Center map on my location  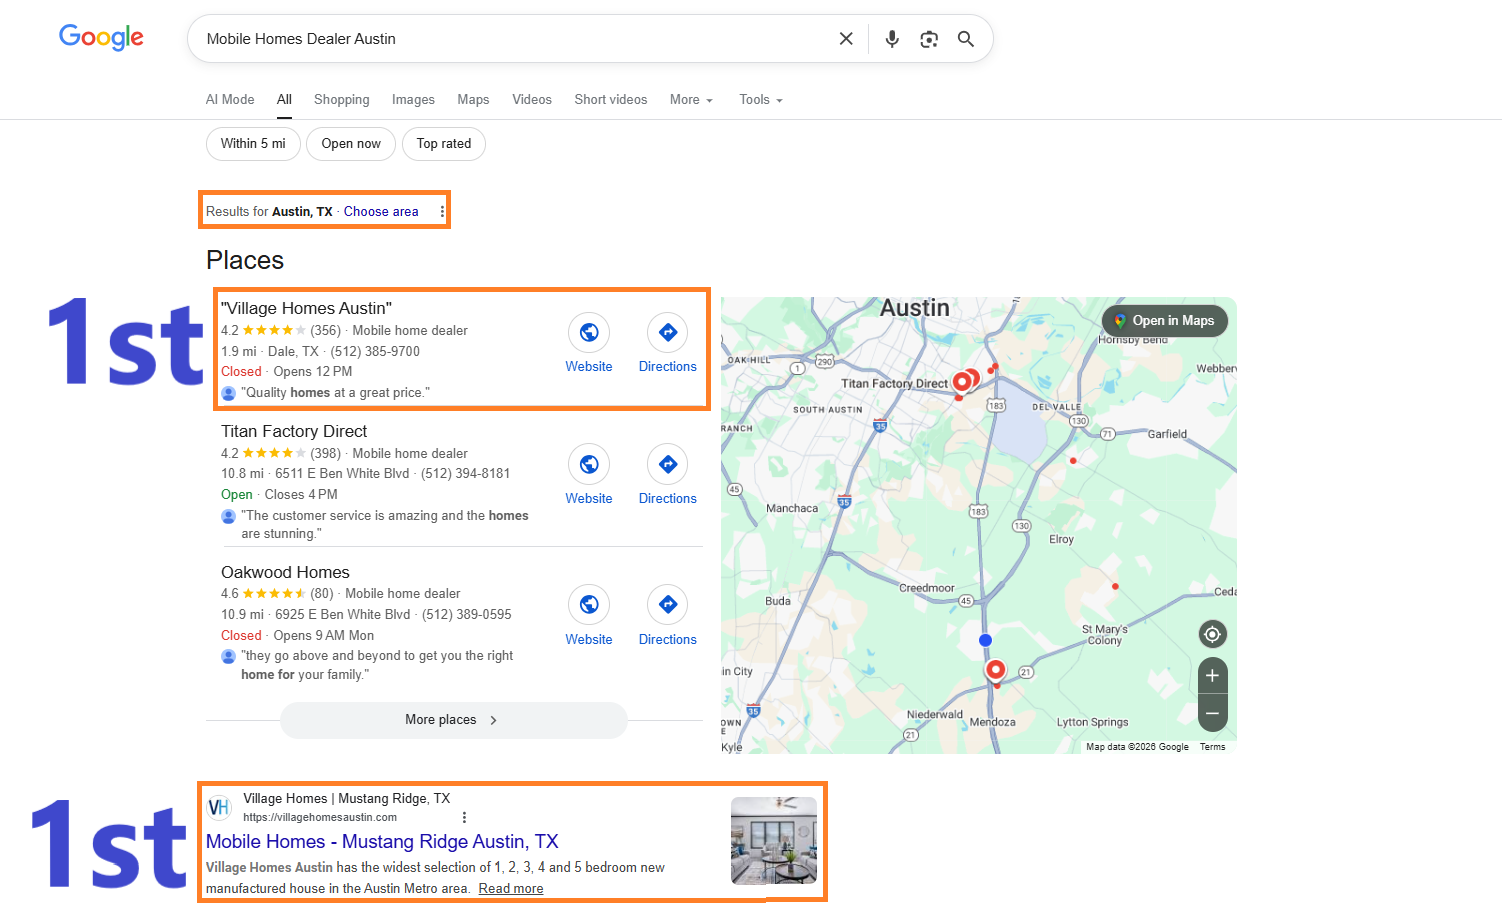(1212, 634)
